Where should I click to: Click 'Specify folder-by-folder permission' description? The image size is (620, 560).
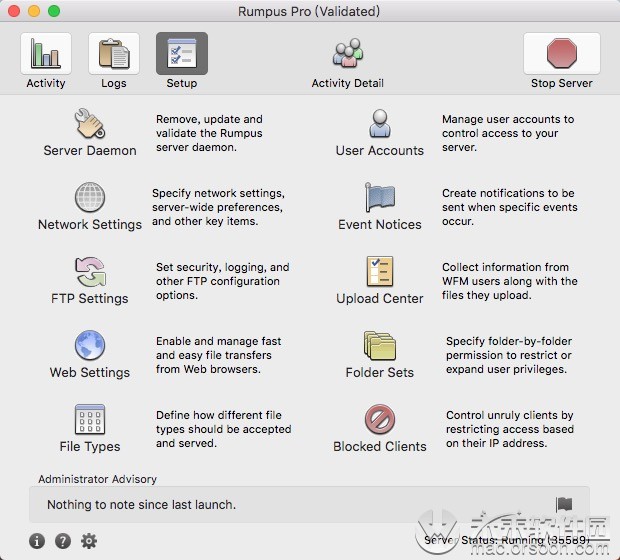click(509, 355)
